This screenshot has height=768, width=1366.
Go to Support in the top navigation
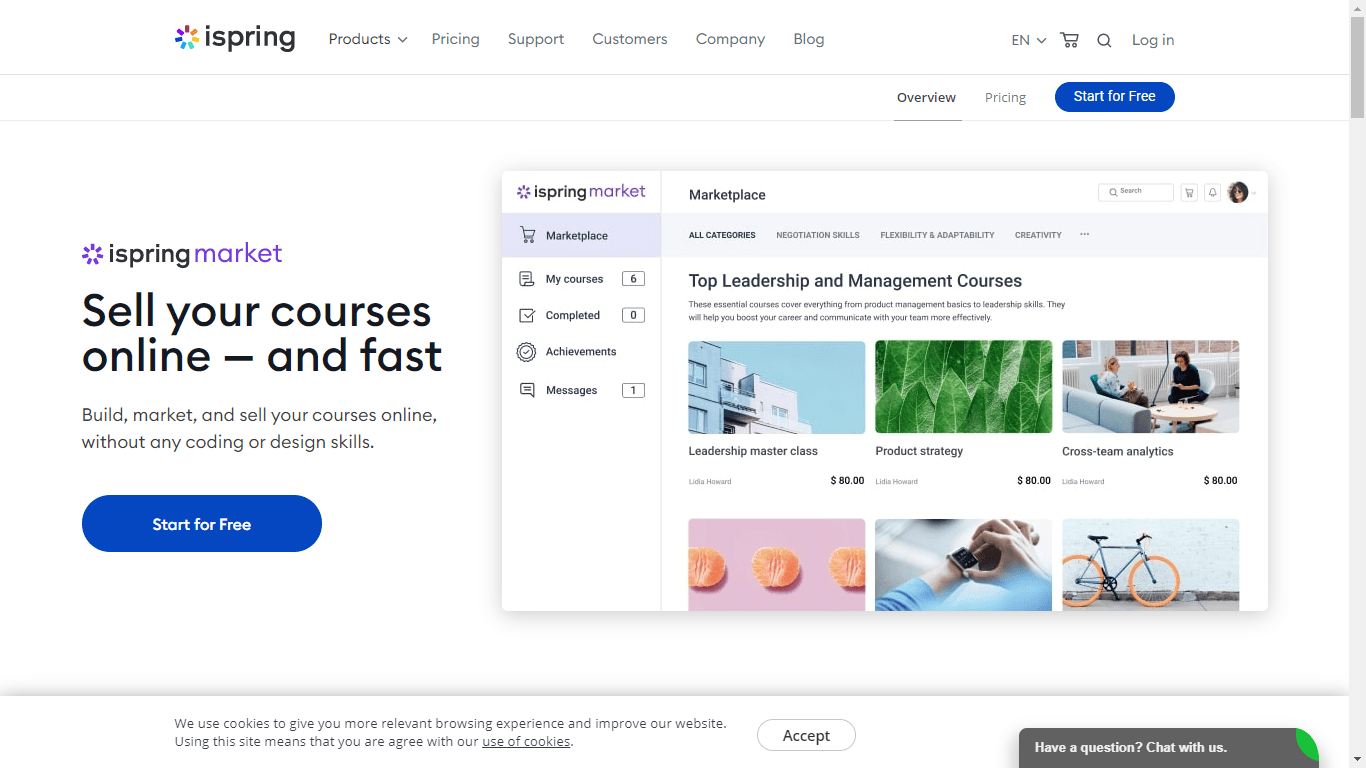point(536,39)
